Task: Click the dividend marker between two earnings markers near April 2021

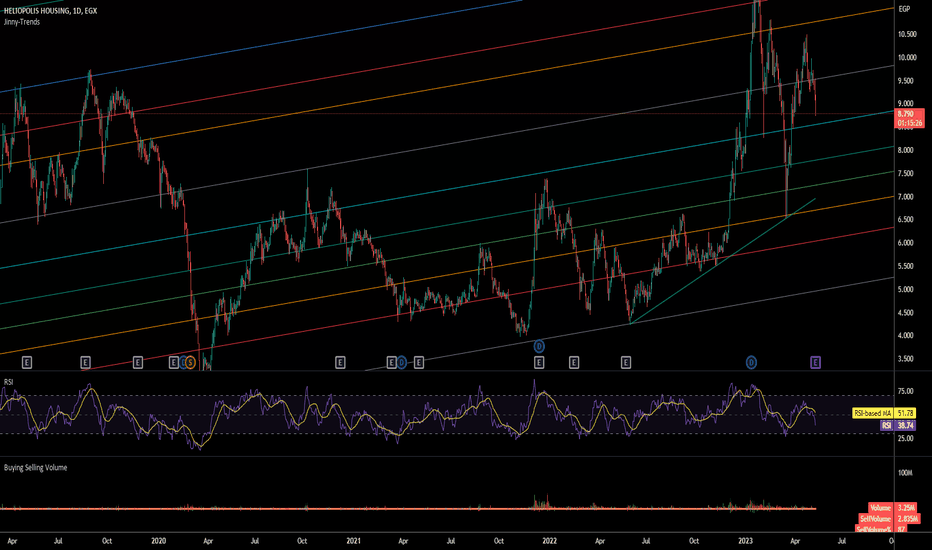Action: pyautogui.click(x=402, y=362)
